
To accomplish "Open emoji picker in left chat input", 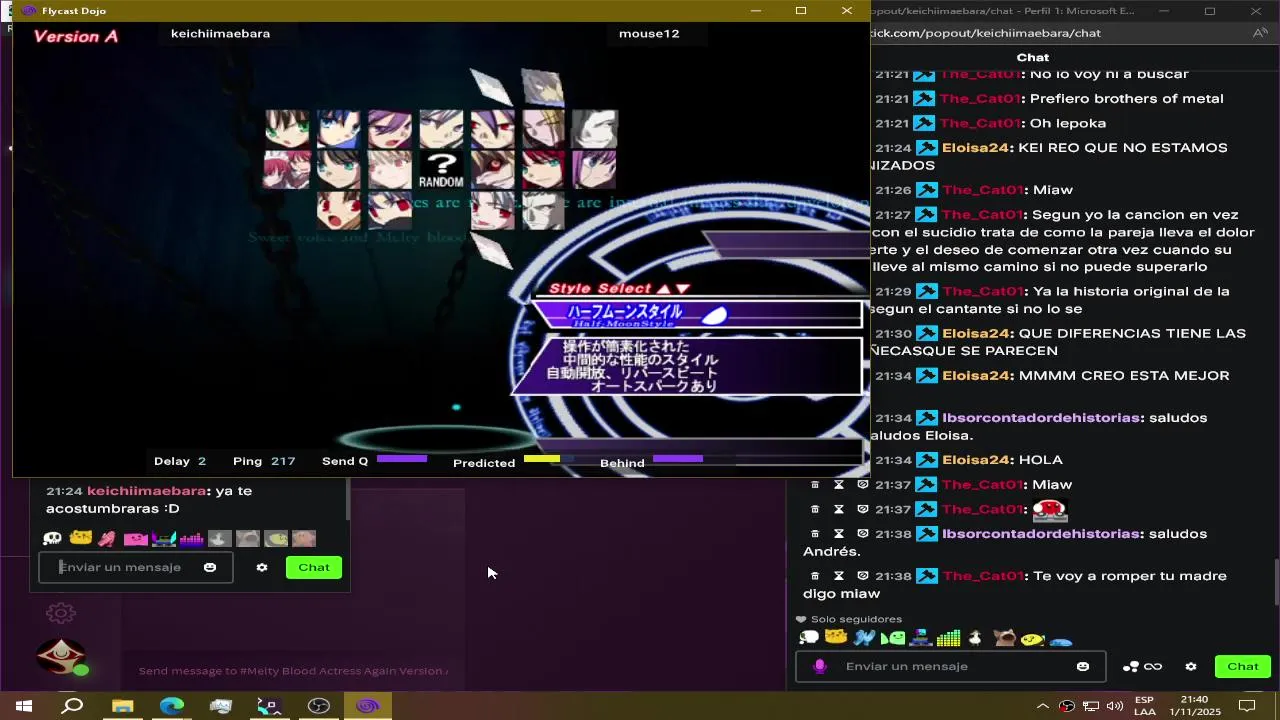I will point(210,567).
